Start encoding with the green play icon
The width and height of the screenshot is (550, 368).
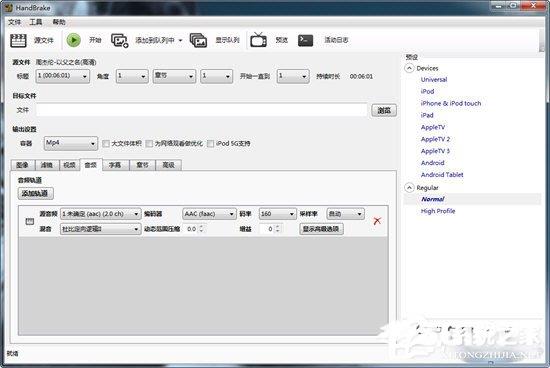(74, 40)
